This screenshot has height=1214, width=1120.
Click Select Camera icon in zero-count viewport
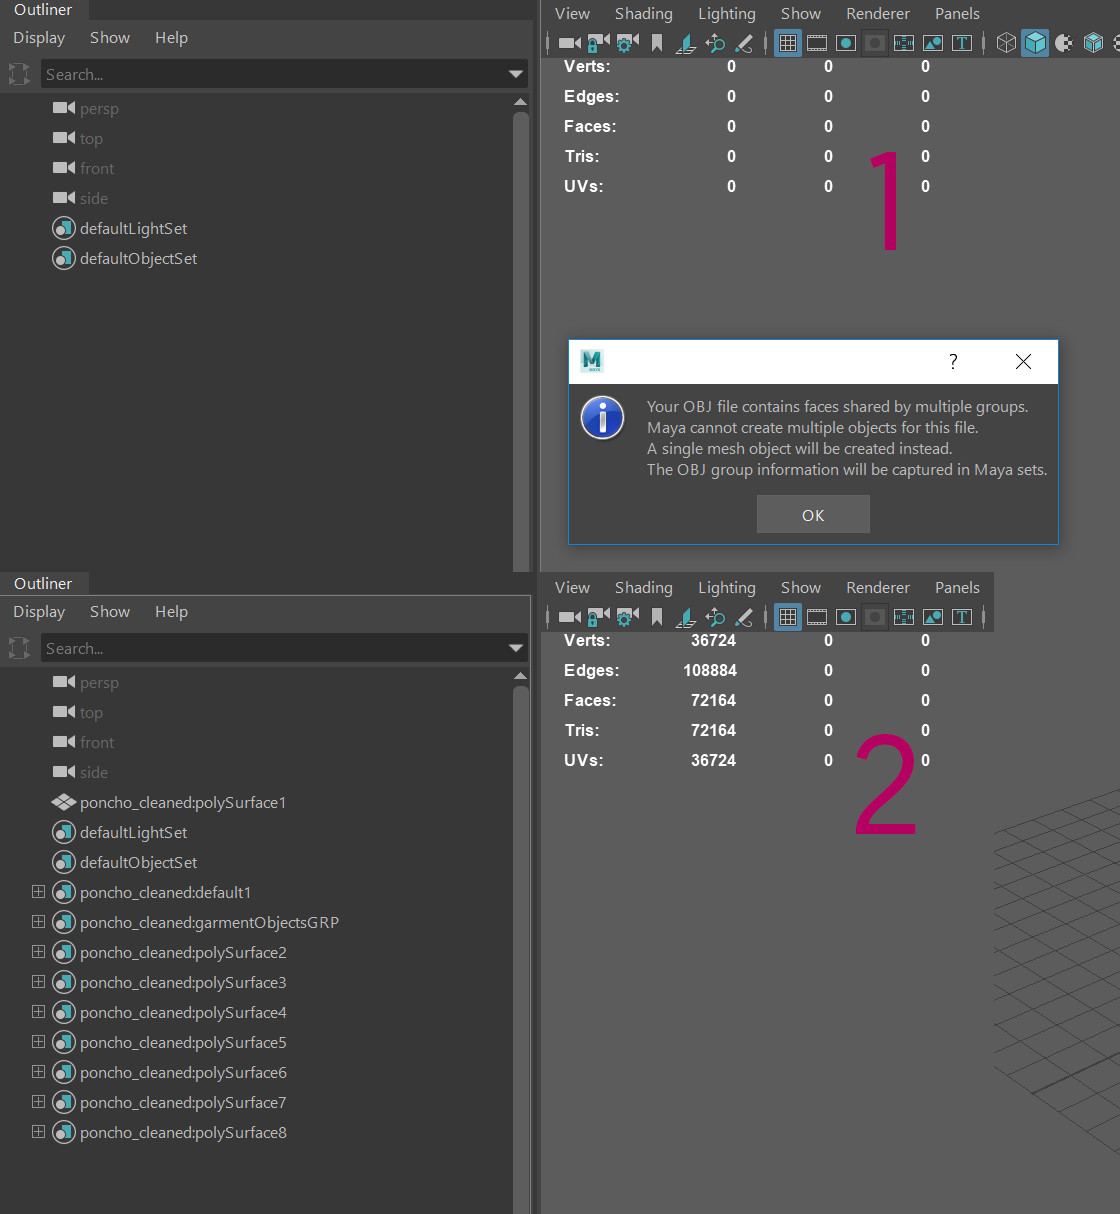click(570, 43)
